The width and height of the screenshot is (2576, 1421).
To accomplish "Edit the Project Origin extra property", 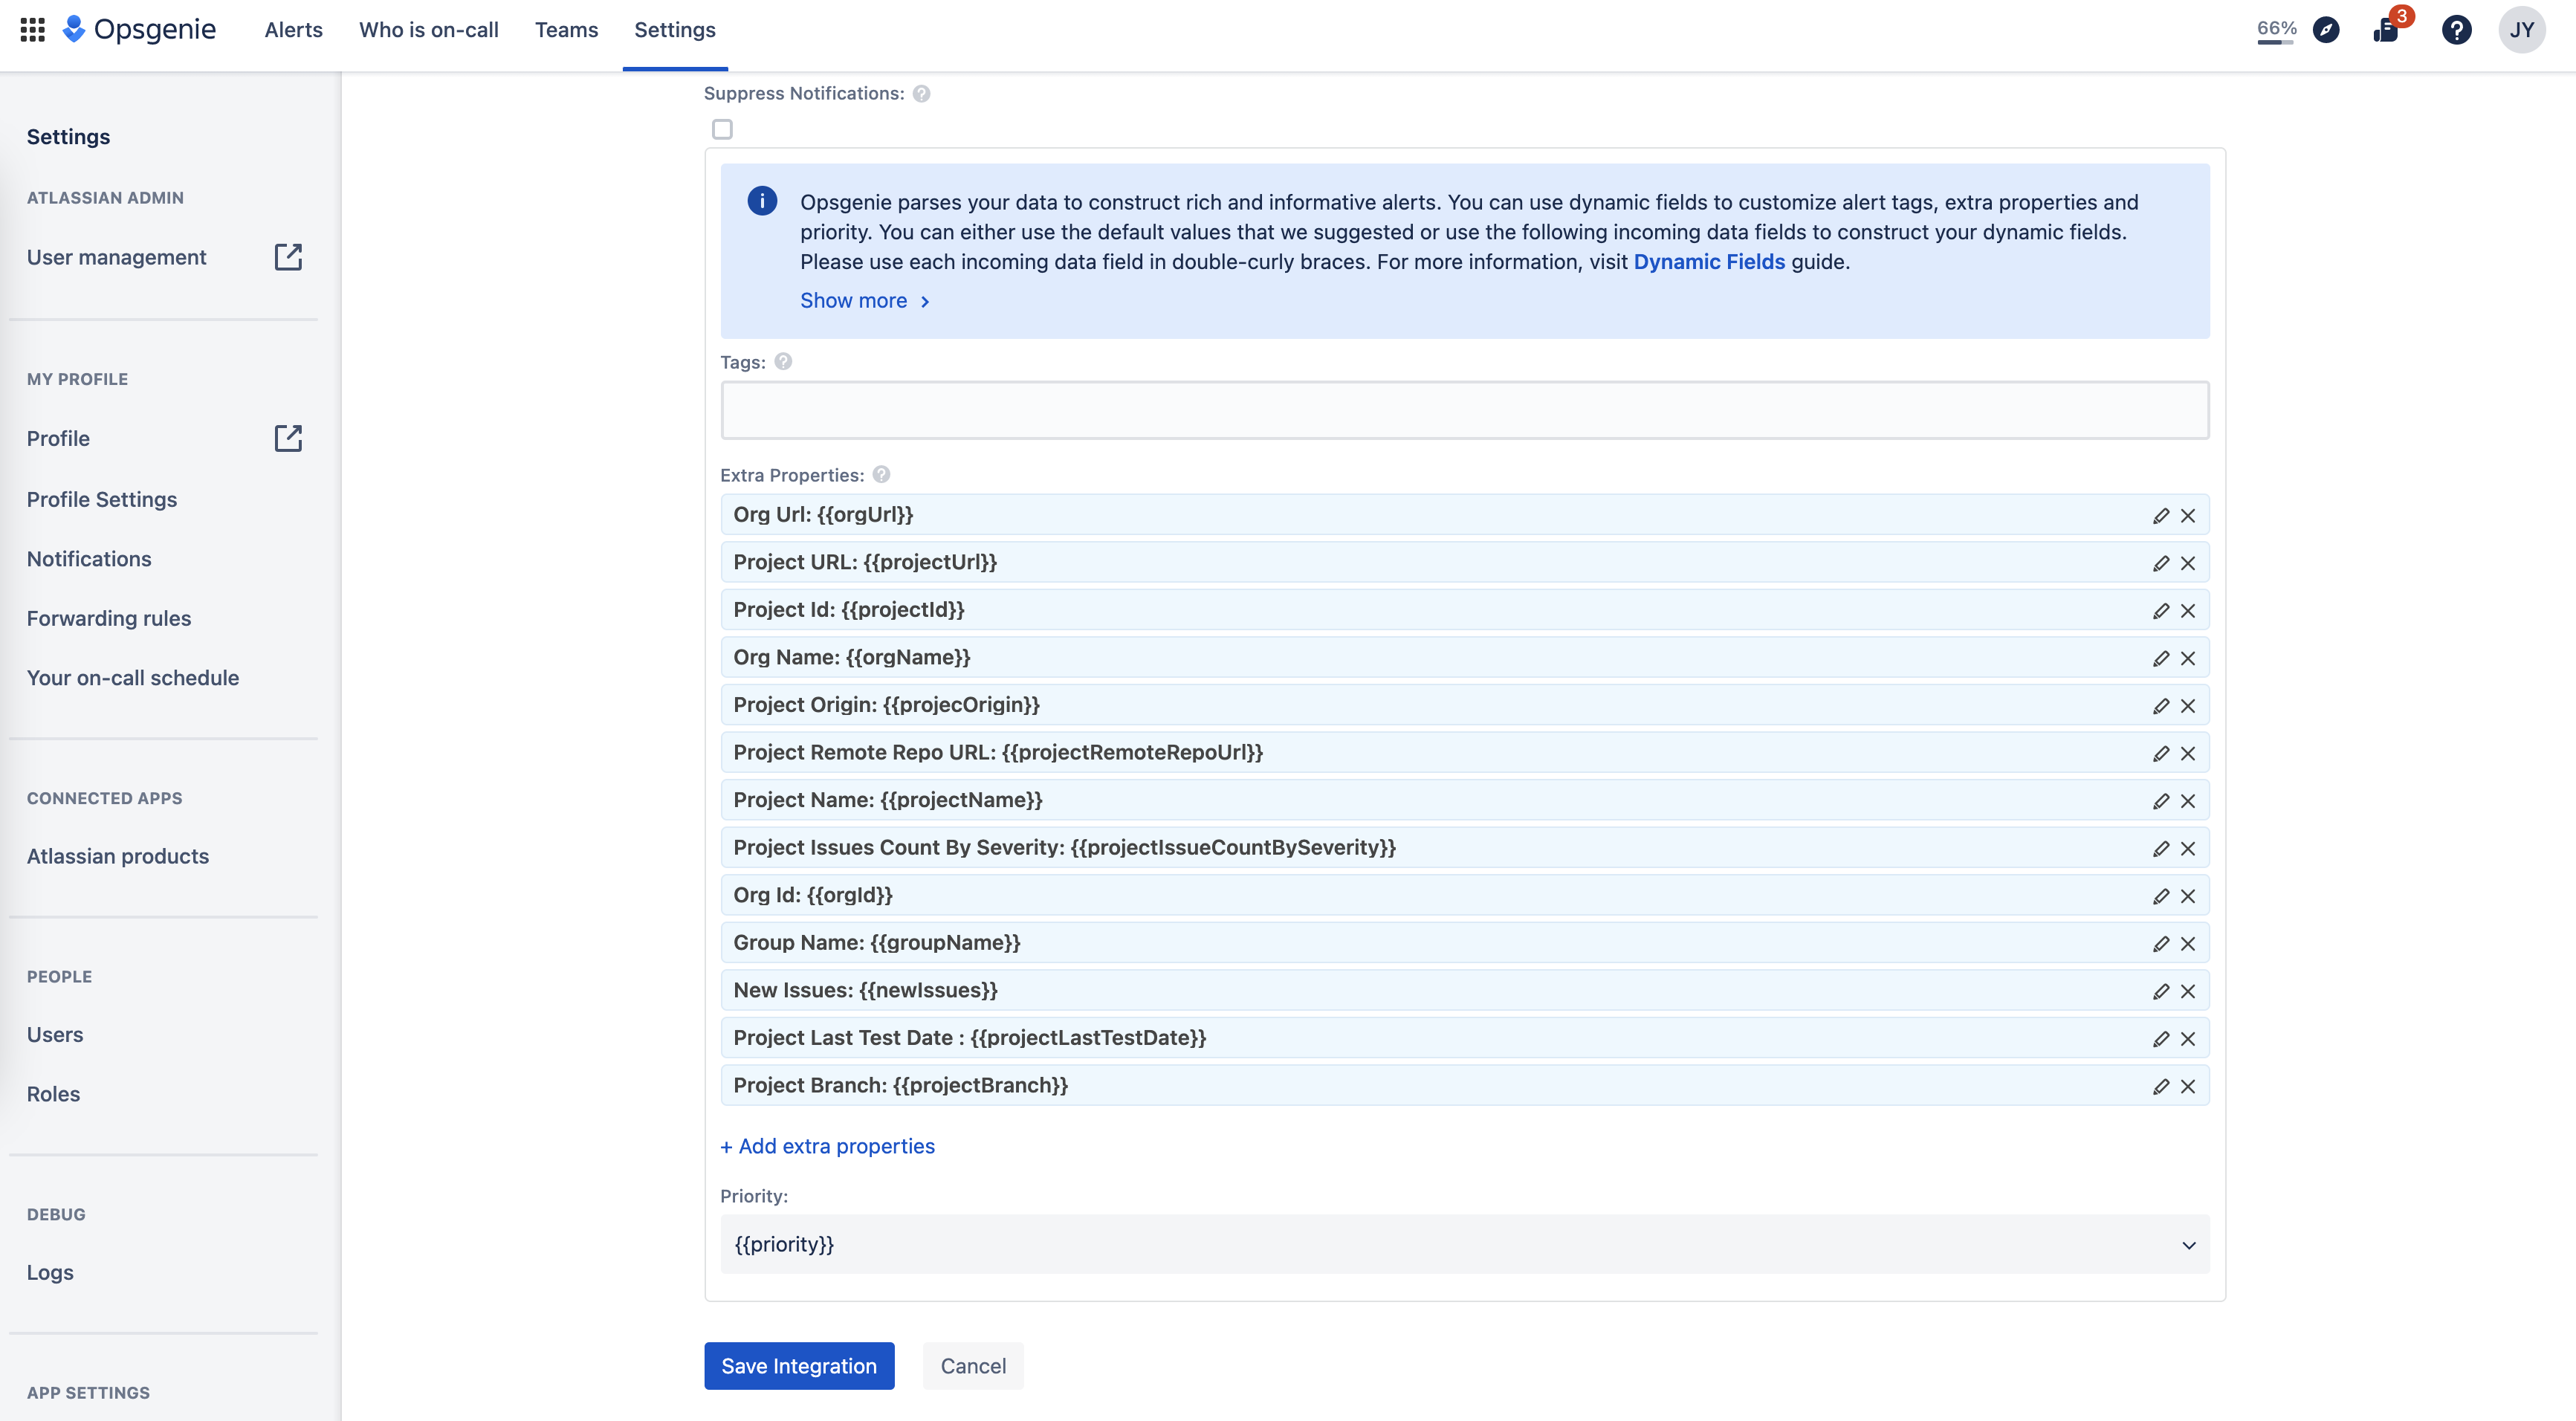I will (2161, 706).
